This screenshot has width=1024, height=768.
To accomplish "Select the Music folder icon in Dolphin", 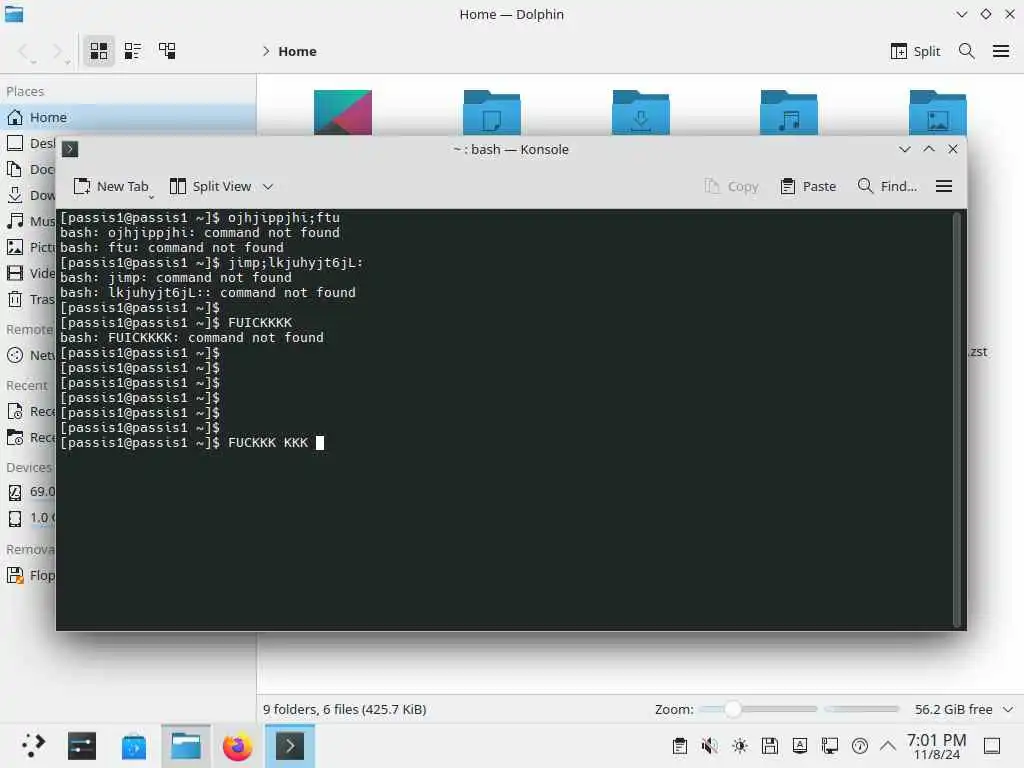I will pyautogui.click(x=789, y=112).
